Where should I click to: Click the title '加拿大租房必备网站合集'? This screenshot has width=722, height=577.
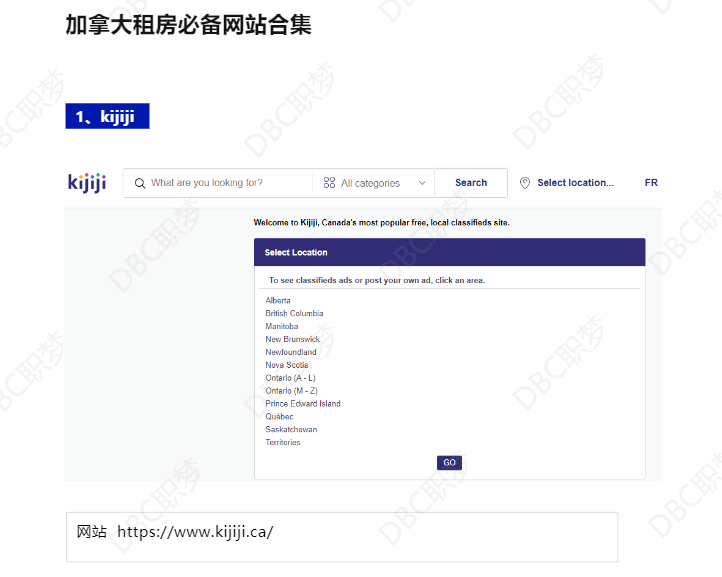click(188, 25)
